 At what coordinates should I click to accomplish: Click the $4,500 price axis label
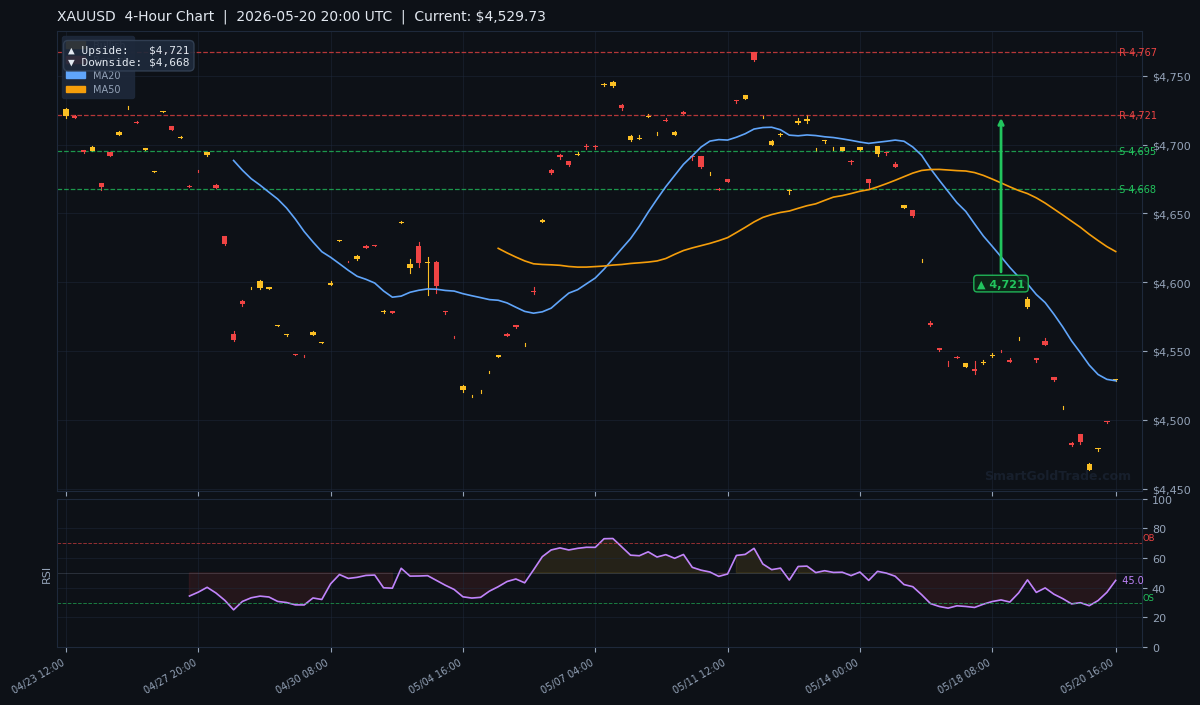pos(1172,421)
